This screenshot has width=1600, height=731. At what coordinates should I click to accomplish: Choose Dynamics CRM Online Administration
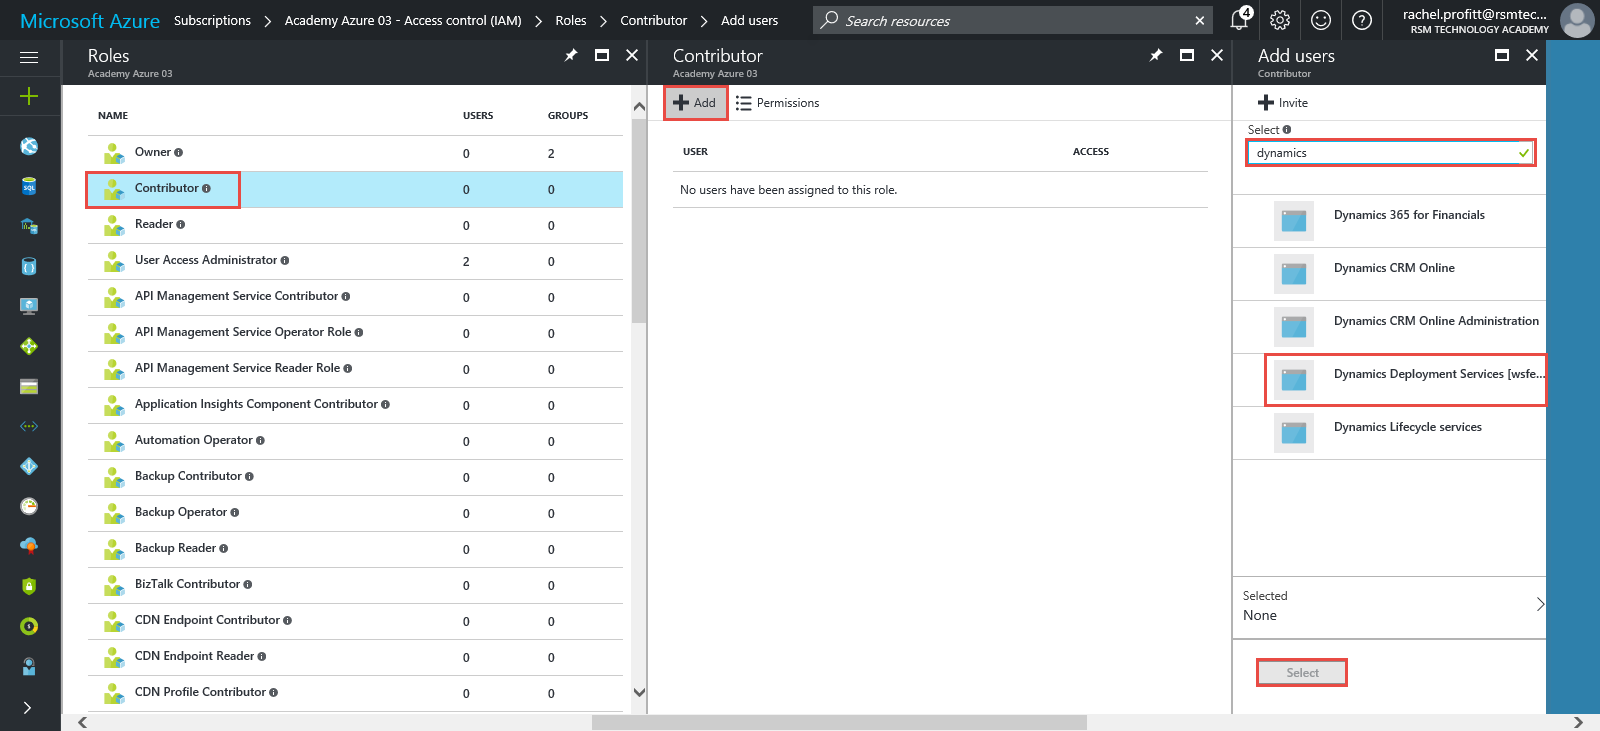tap(1389, 327)
